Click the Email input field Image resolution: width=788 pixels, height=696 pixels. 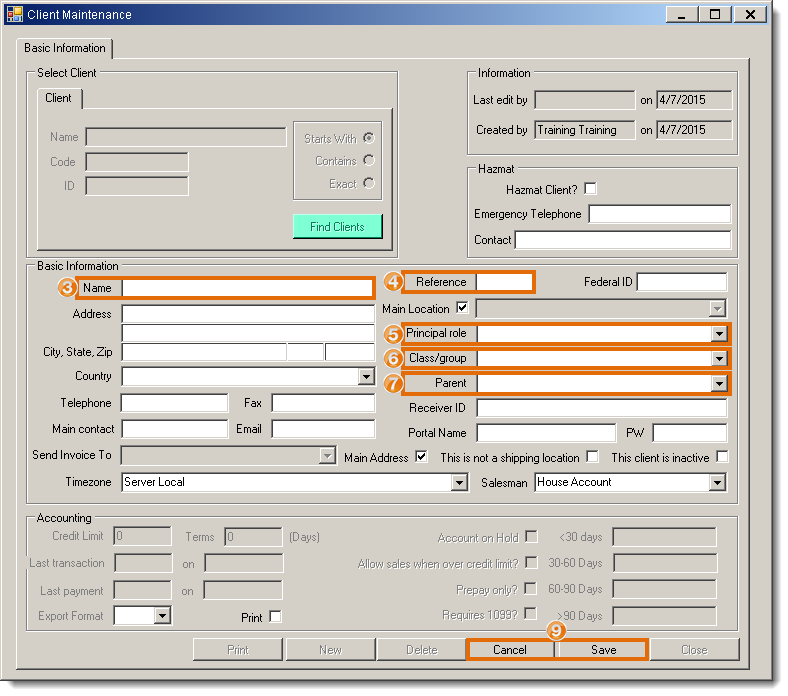323,429
